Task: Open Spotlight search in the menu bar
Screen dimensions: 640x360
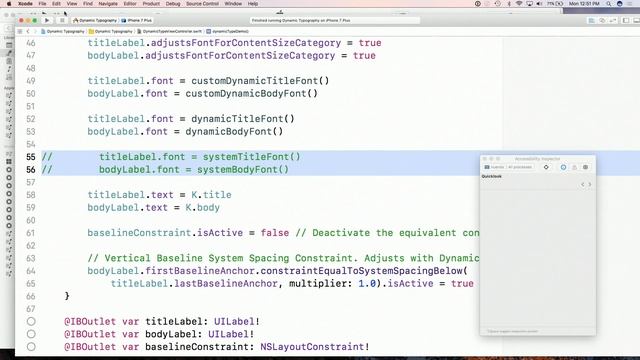Action: [609, 4]
